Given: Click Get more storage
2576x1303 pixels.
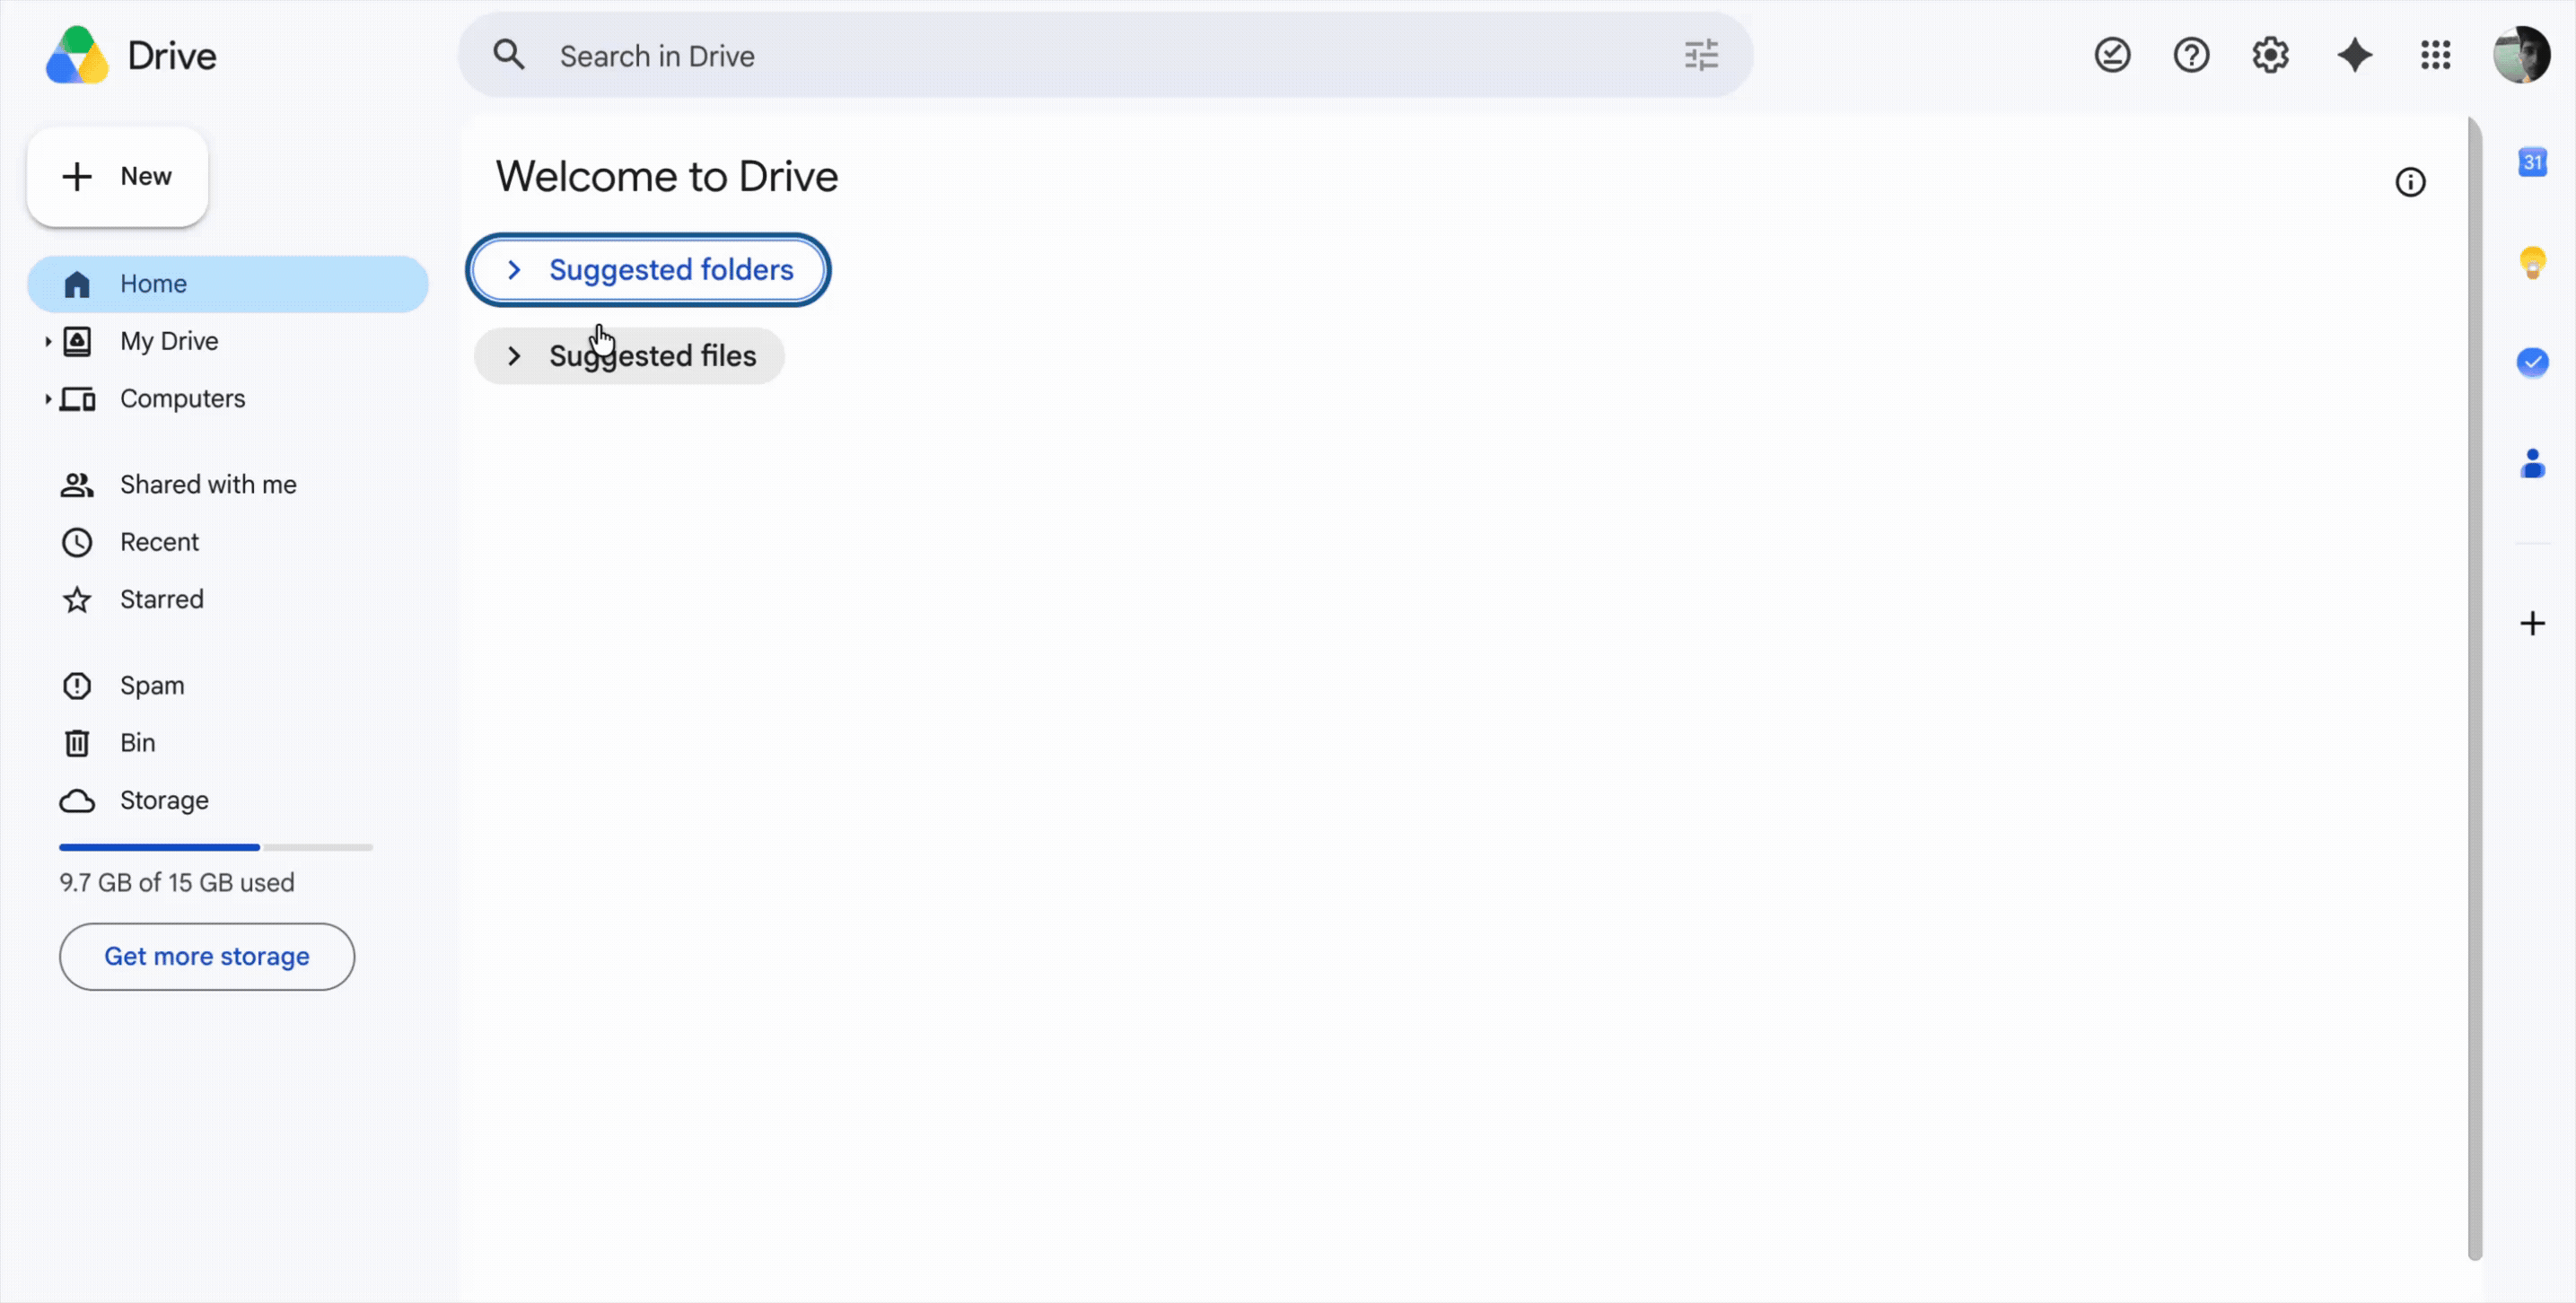Looking at the screenshot, I should point(207,957).
